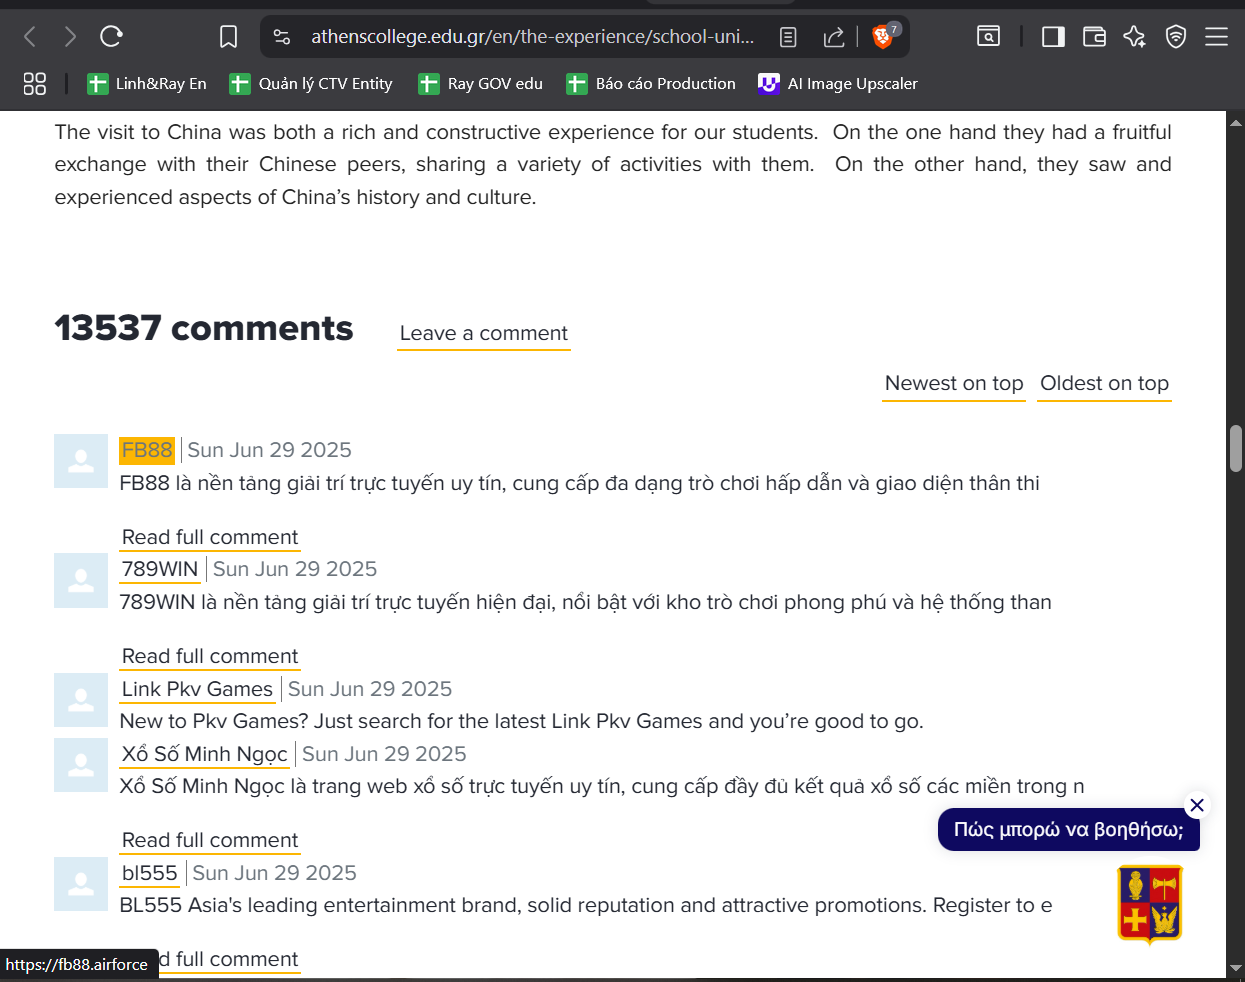Open Ray GOV edu bookmark
Screen dimensions: 1245x982
[x=481, y=84]
